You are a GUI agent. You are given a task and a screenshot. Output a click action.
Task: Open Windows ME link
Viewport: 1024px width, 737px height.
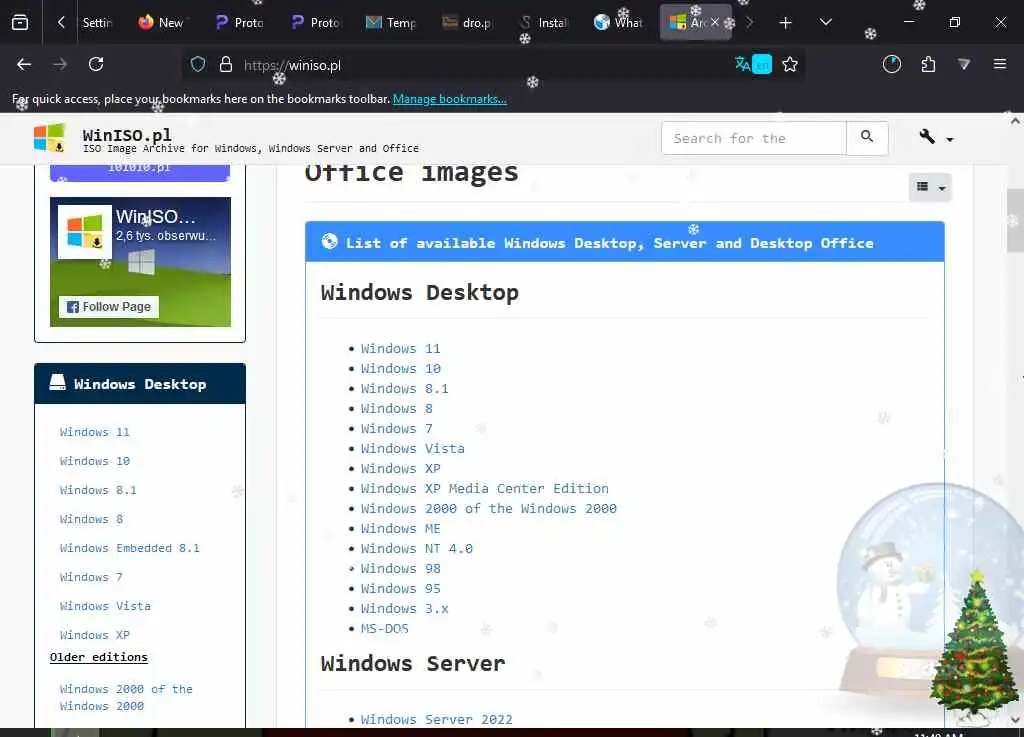pyautogui.click(x=400, y=529)
